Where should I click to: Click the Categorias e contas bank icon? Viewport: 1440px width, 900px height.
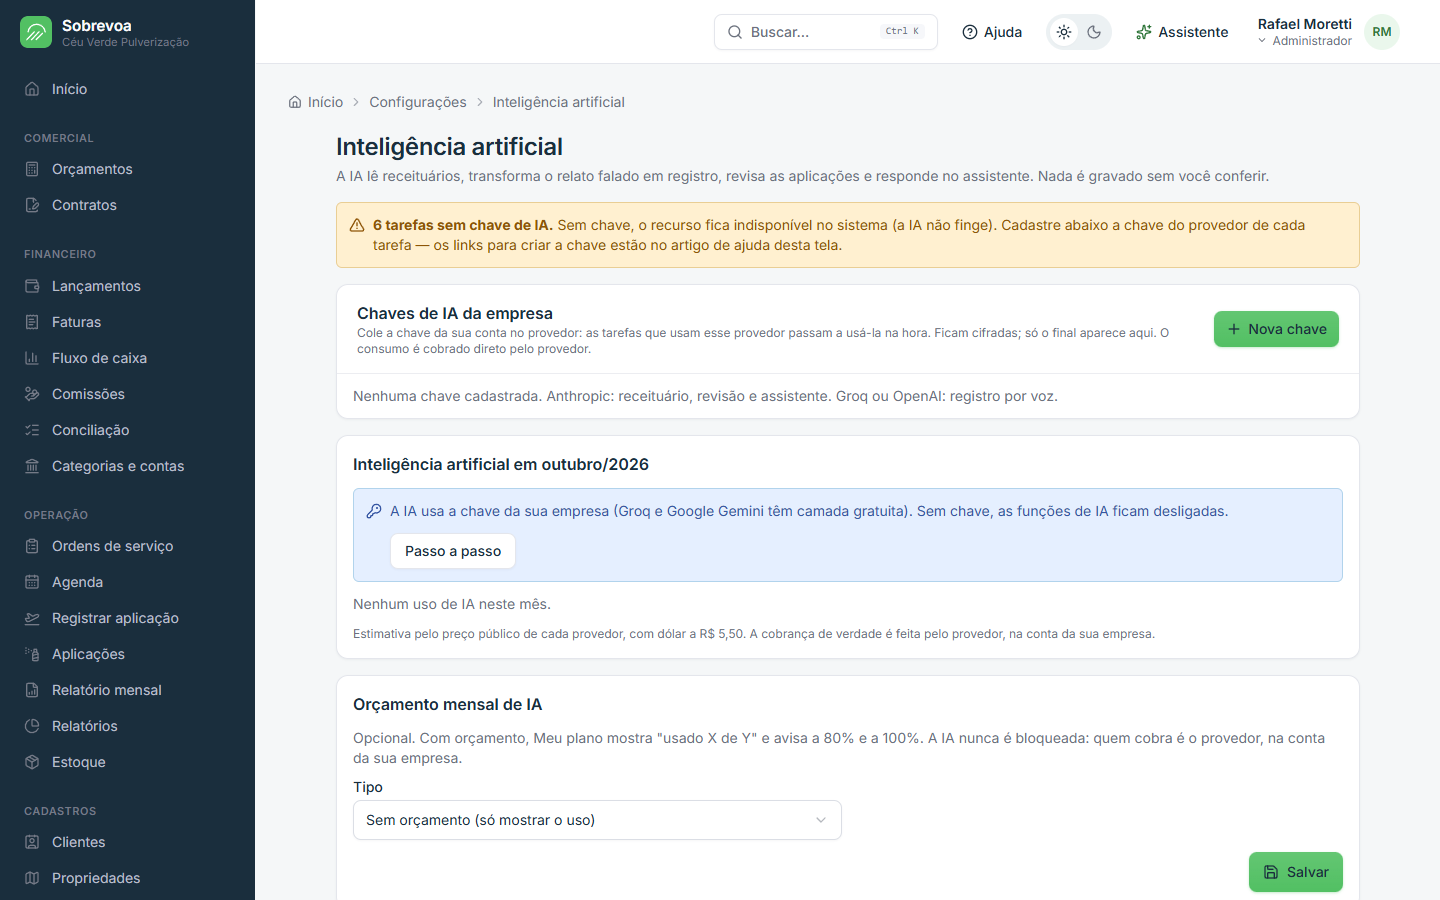click(x=32, y=466)
